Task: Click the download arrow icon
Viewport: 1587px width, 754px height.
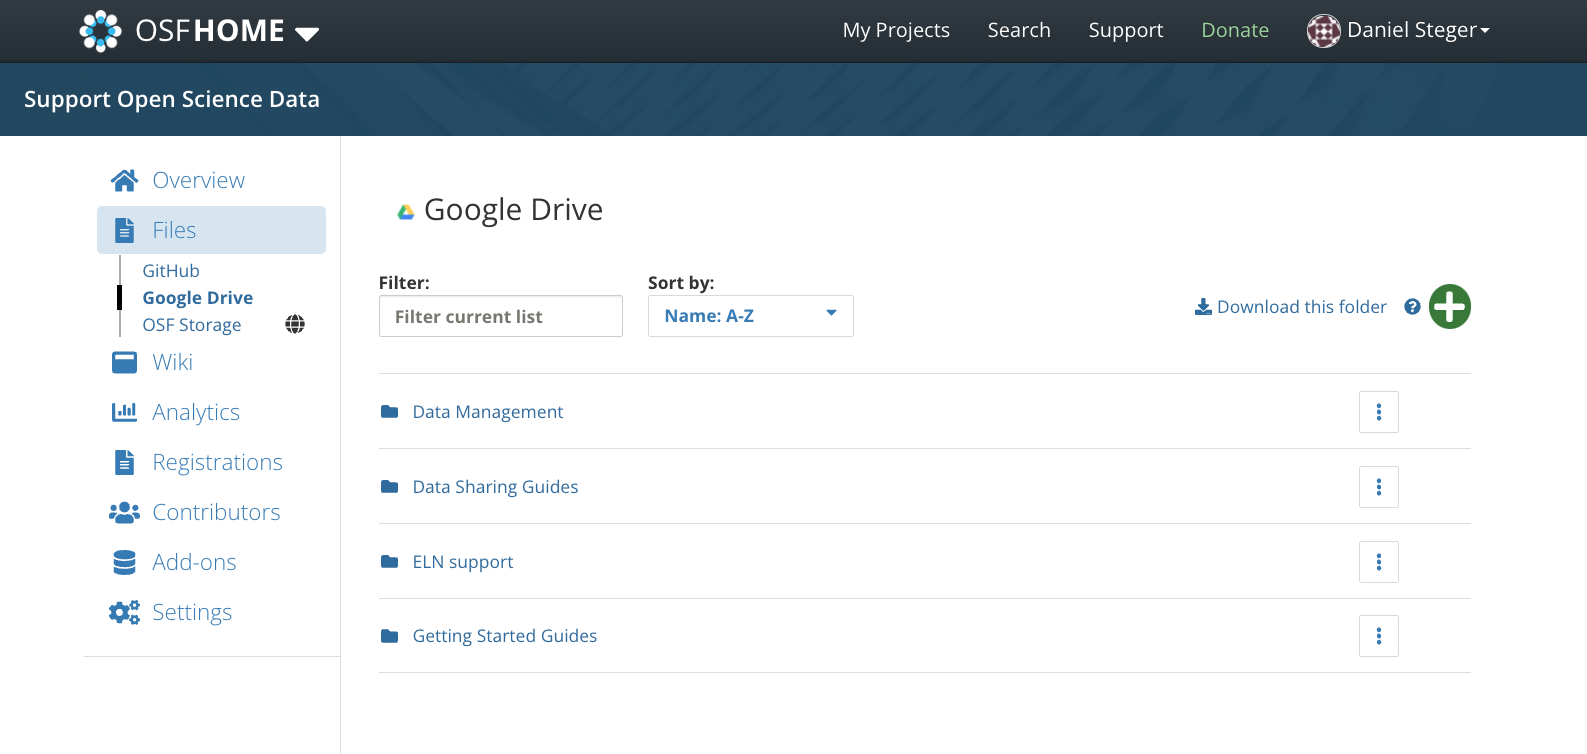Action: click(x=1203, y=307)
